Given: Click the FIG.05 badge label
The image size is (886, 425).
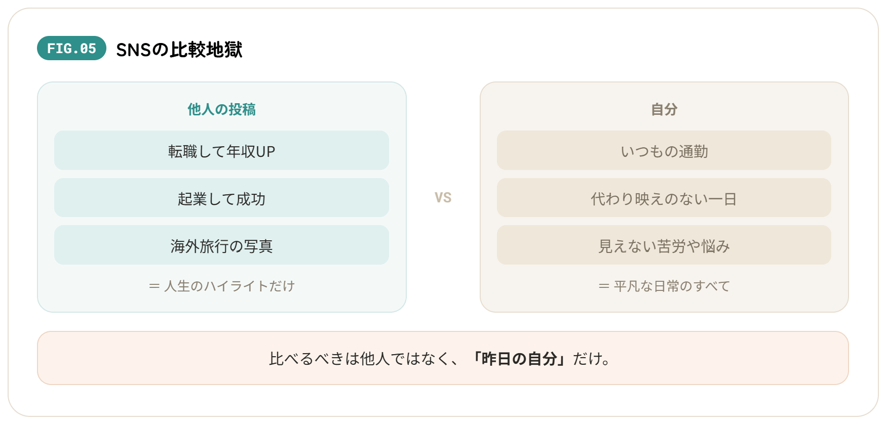Looking at the screenshot, I should coord(72,49).
